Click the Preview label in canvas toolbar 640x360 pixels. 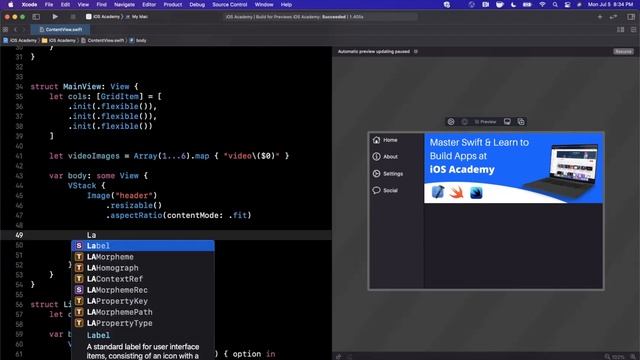pyautogui.click(x=485, y=122)
